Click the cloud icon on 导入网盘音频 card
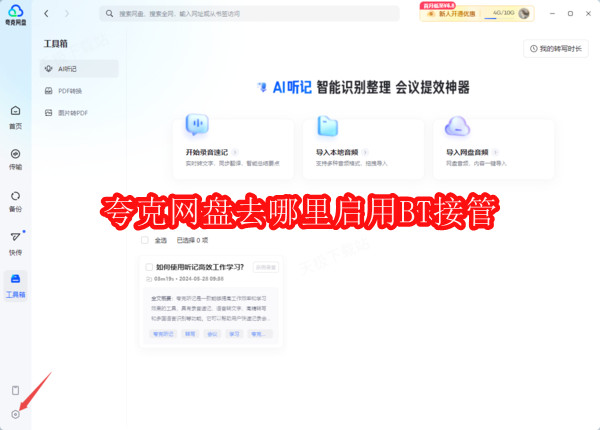 click(457, 126)
